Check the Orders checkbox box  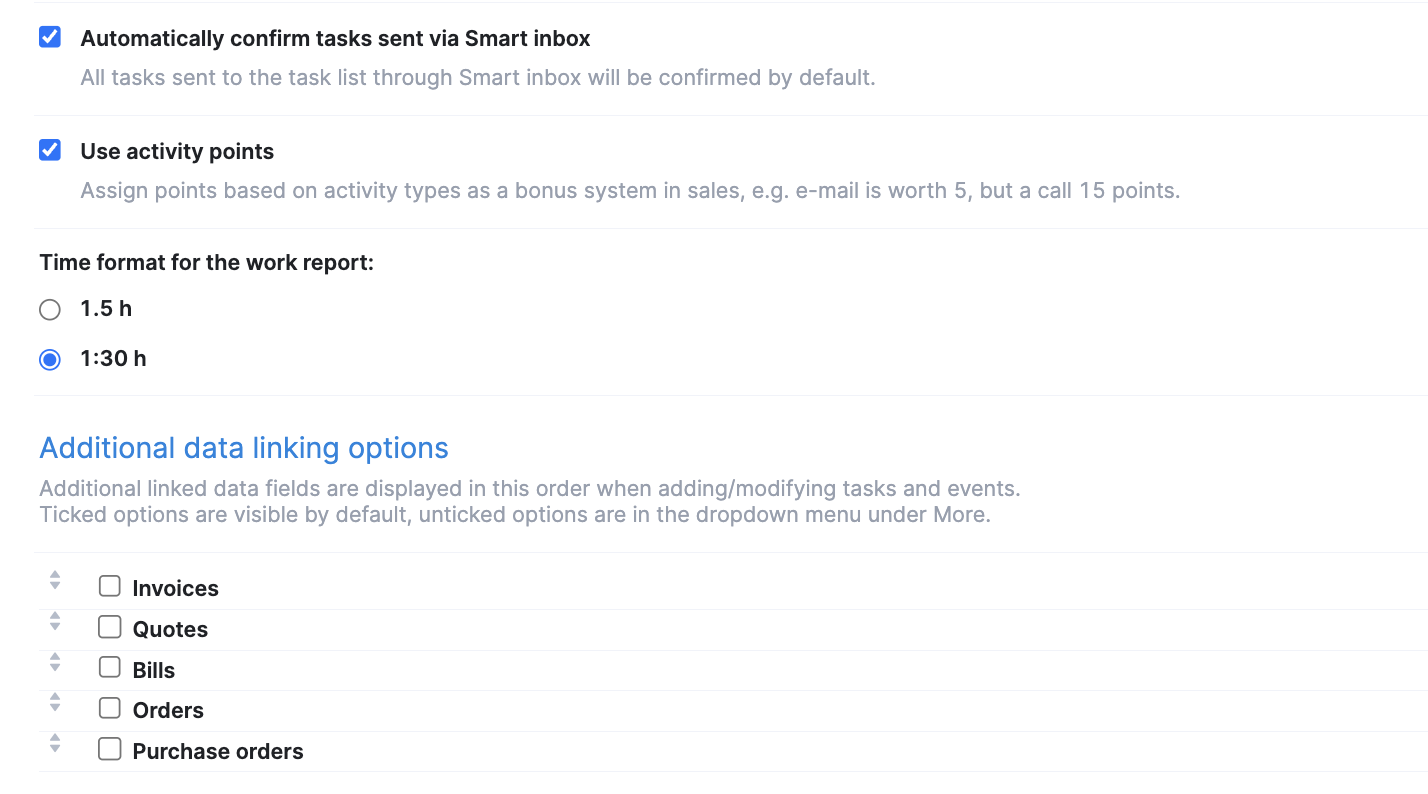[x=110, y=708]
